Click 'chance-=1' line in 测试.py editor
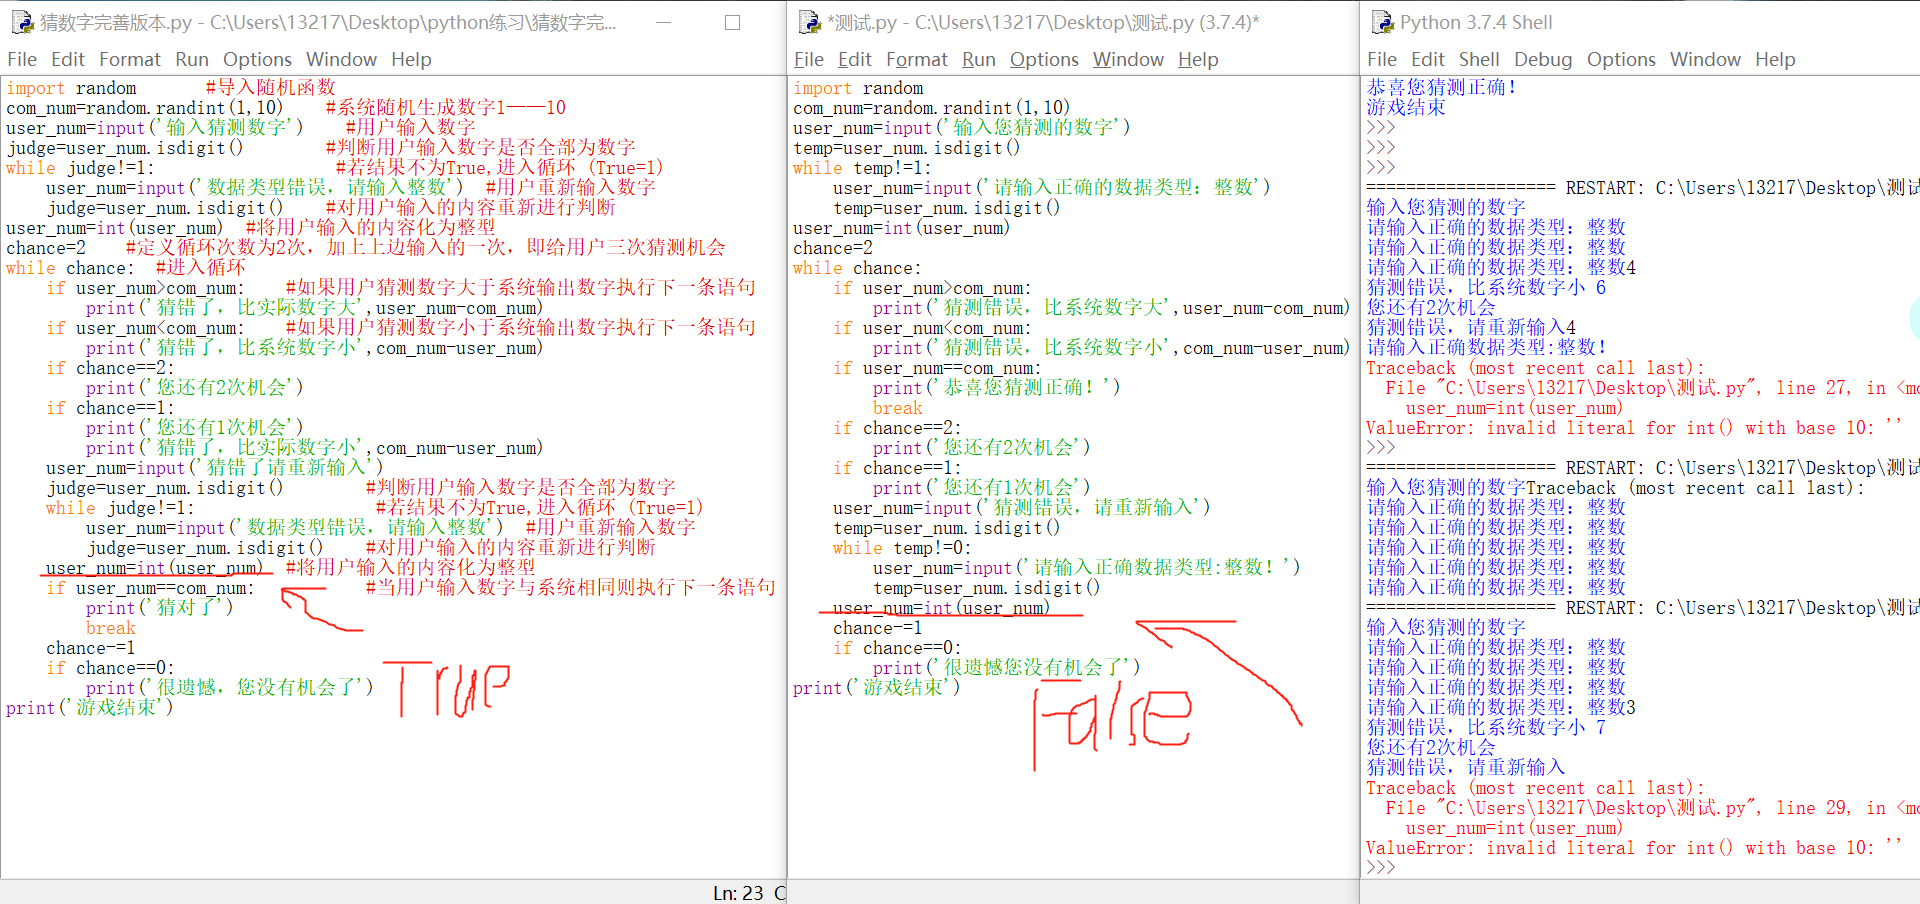This screenshot has height=904, width=1920. pos(878,628)
